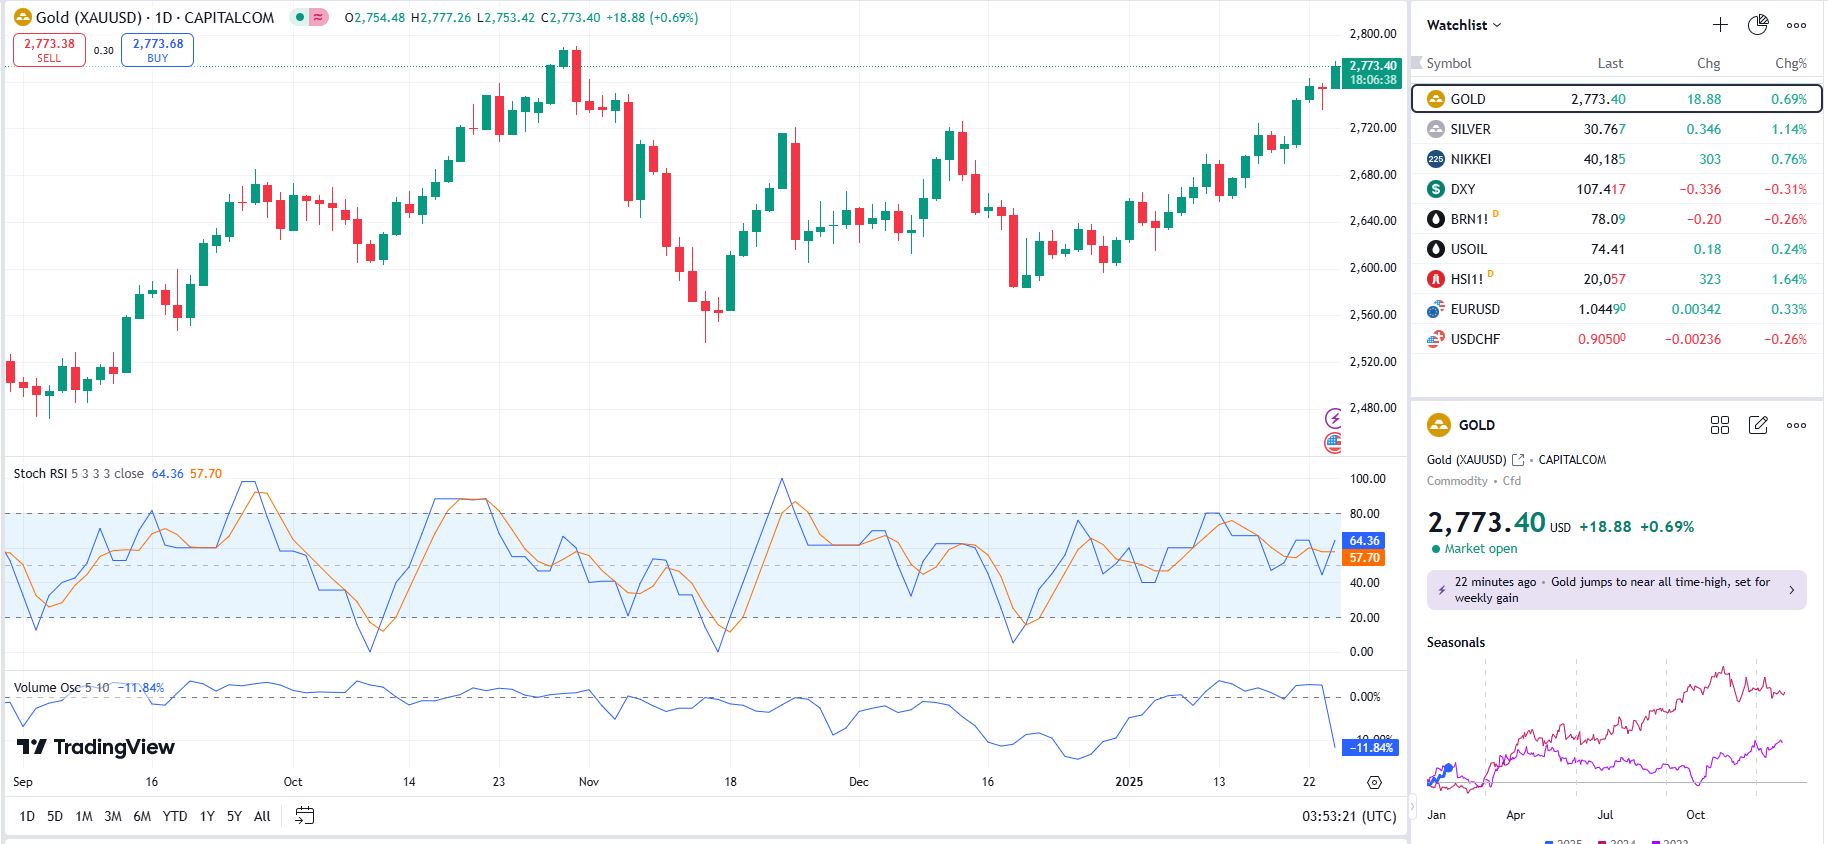Screen dimensions: 1828x844
Task: Switch to the YTD time range
Action: (175, 816)
